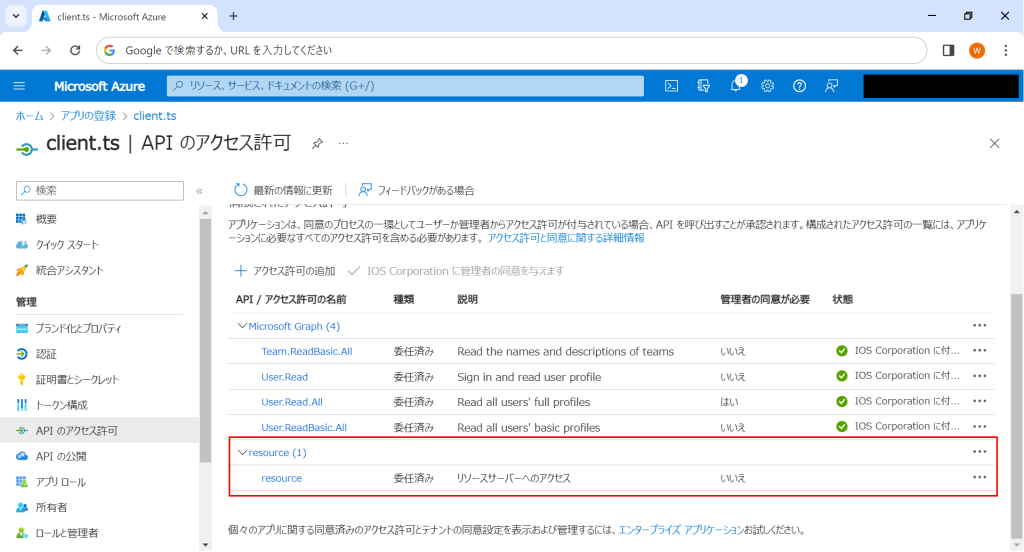
Task: Open the Chrome three-dot menu
Action: pos(1006,50)
